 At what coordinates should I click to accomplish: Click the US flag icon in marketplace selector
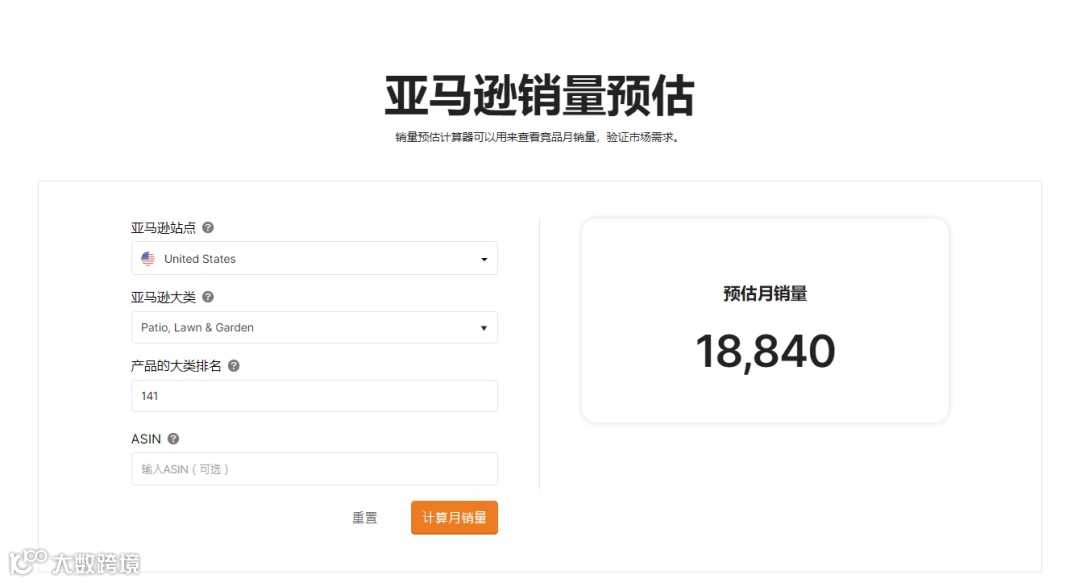pos(148,258)
